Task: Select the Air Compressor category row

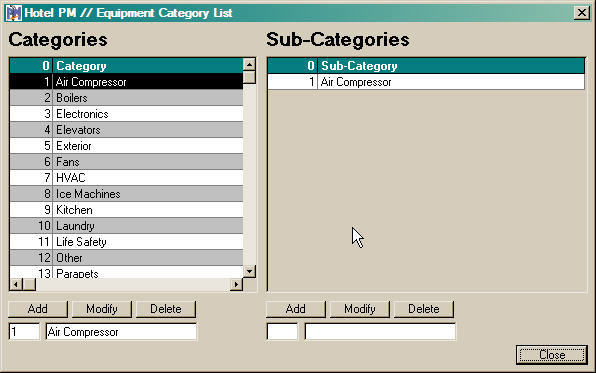Action: [x=126, y=82]
